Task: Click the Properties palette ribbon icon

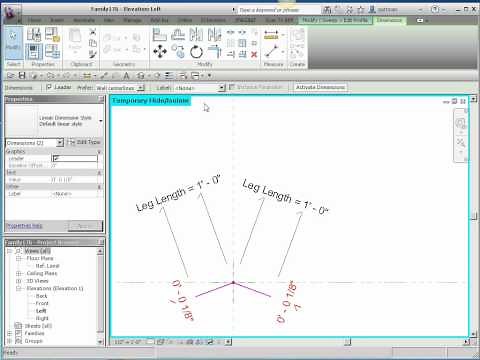Action: 34,52
